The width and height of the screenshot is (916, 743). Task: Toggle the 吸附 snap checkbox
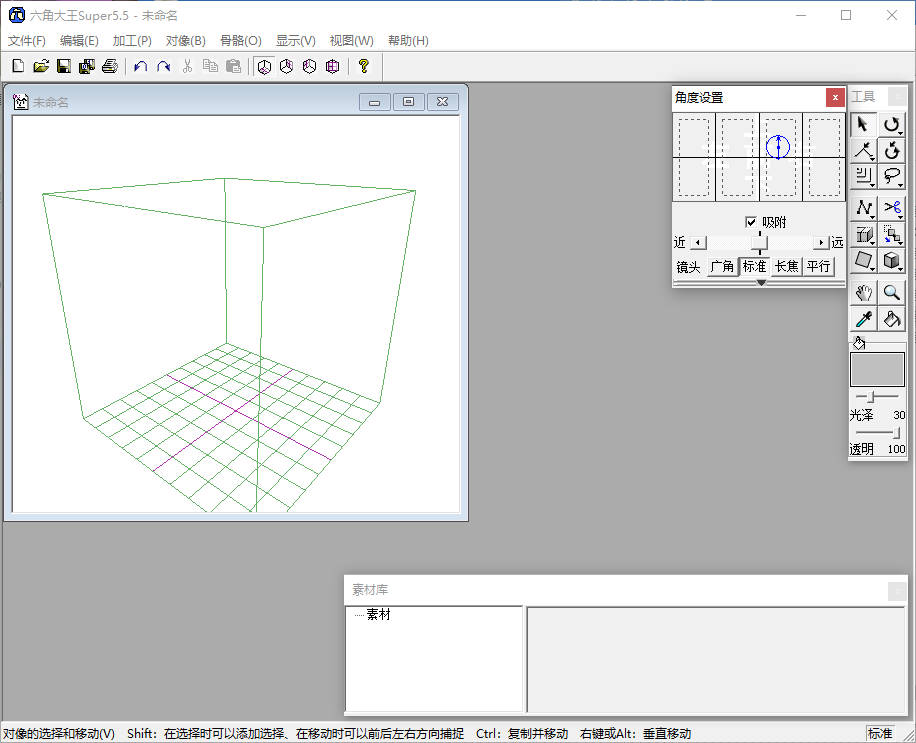[751, 222]
